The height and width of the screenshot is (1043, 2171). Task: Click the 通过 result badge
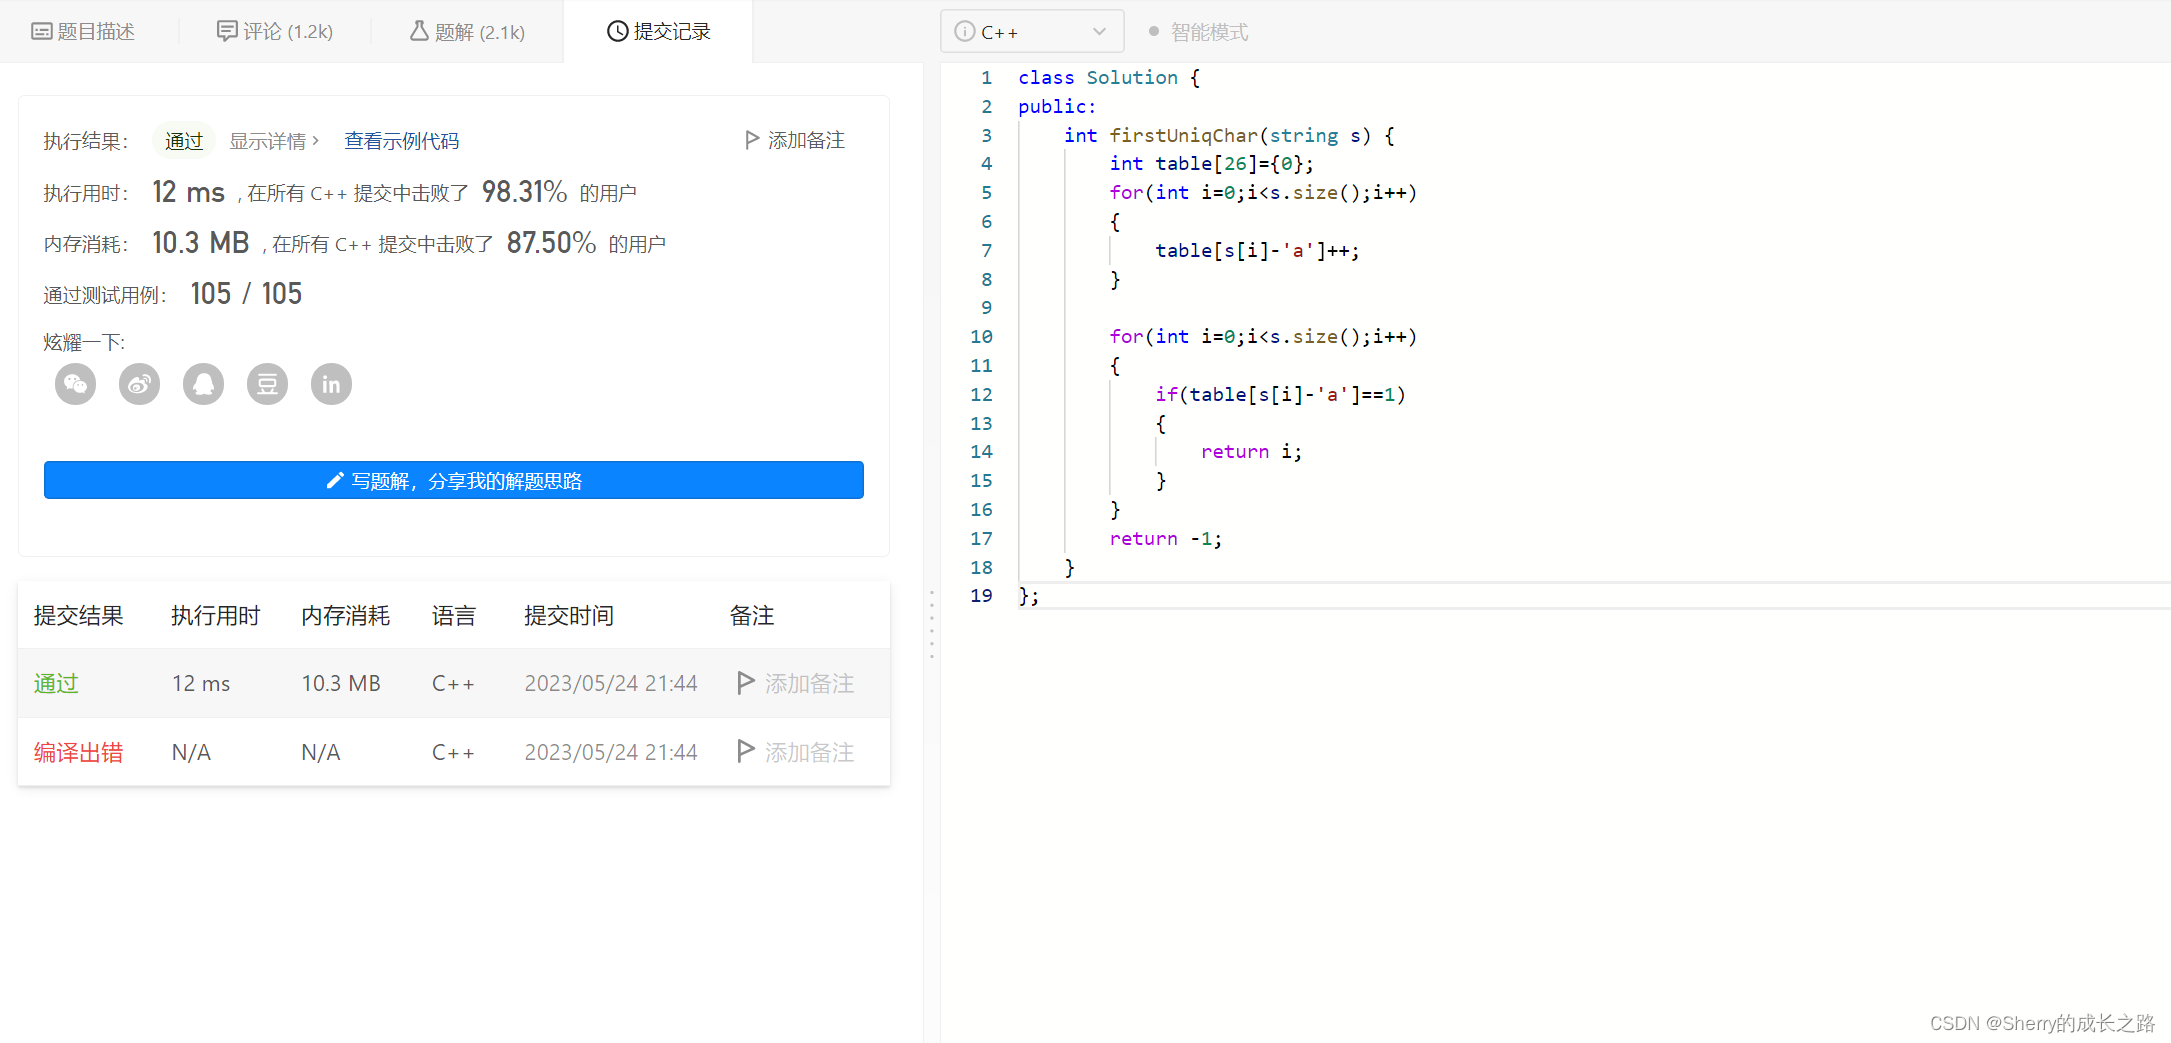click(x=184, y=141)
